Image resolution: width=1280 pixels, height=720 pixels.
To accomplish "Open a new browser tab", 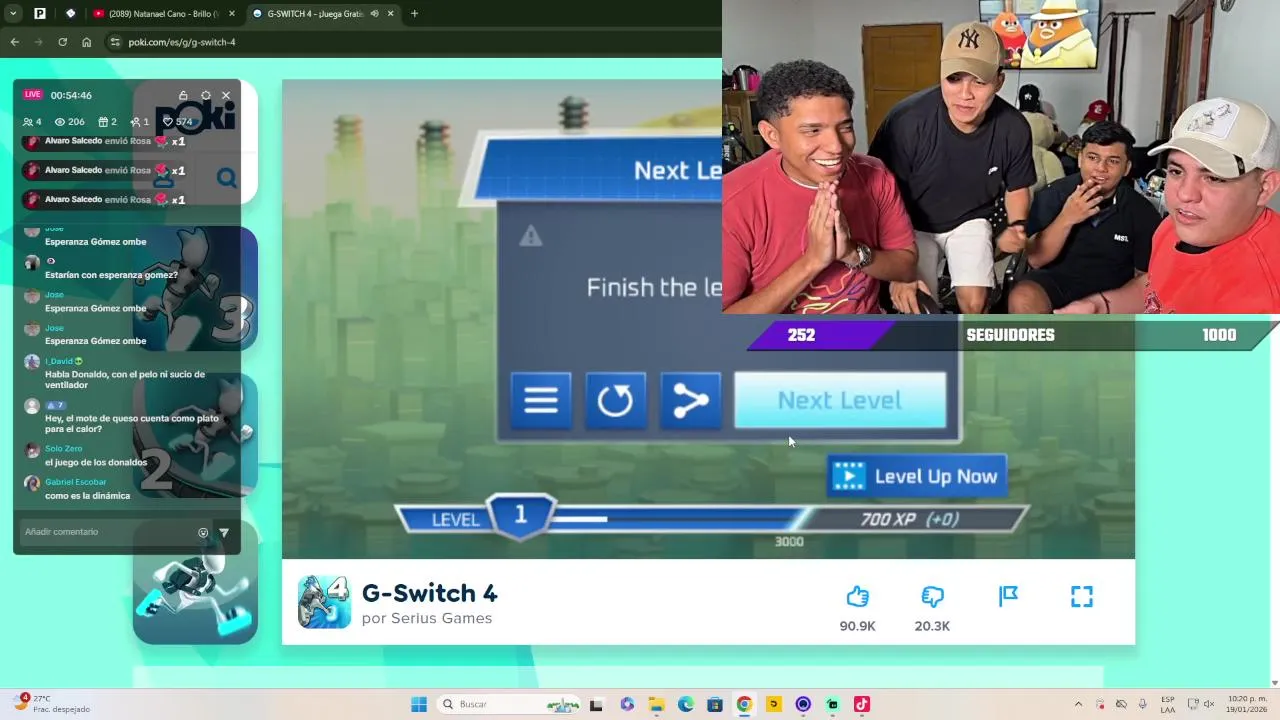I will click(414, 14).
